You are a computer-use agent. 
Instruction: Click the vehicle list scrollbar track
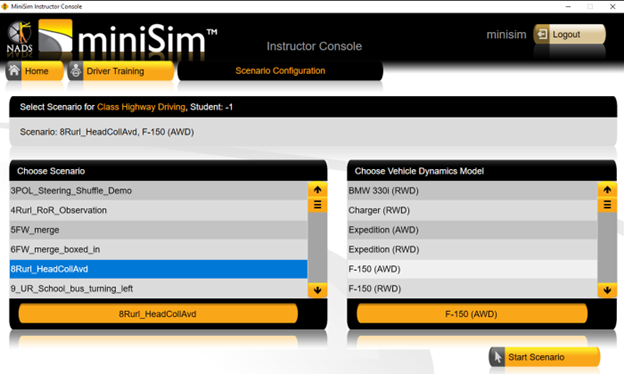click(607, 247)
